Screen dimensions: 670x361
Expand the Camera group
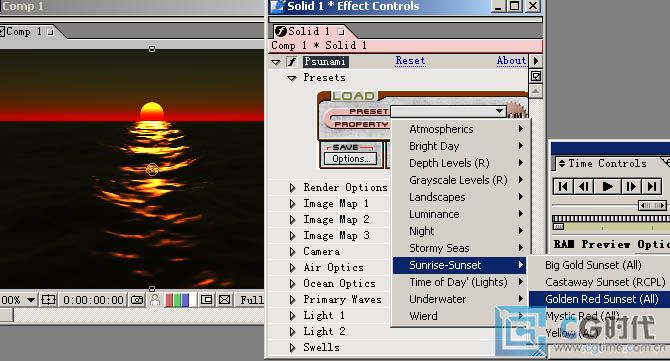coord(292,252)
